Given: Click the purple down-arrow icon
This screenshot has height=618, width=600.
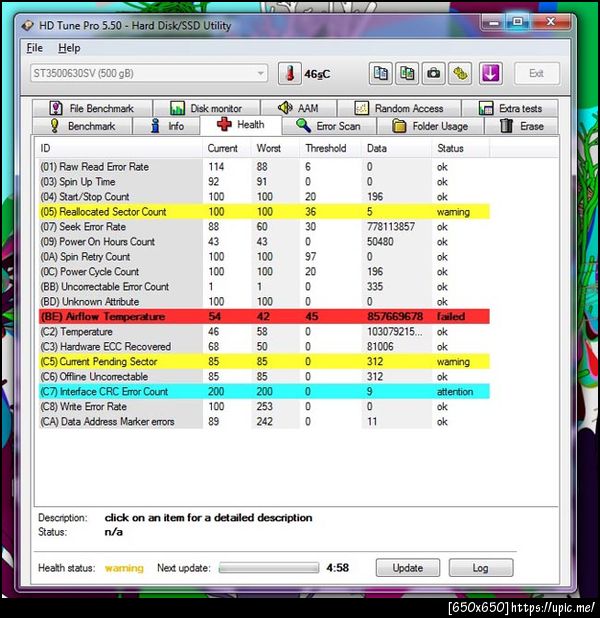Looking at the screenshot, I should click(490, 73).
